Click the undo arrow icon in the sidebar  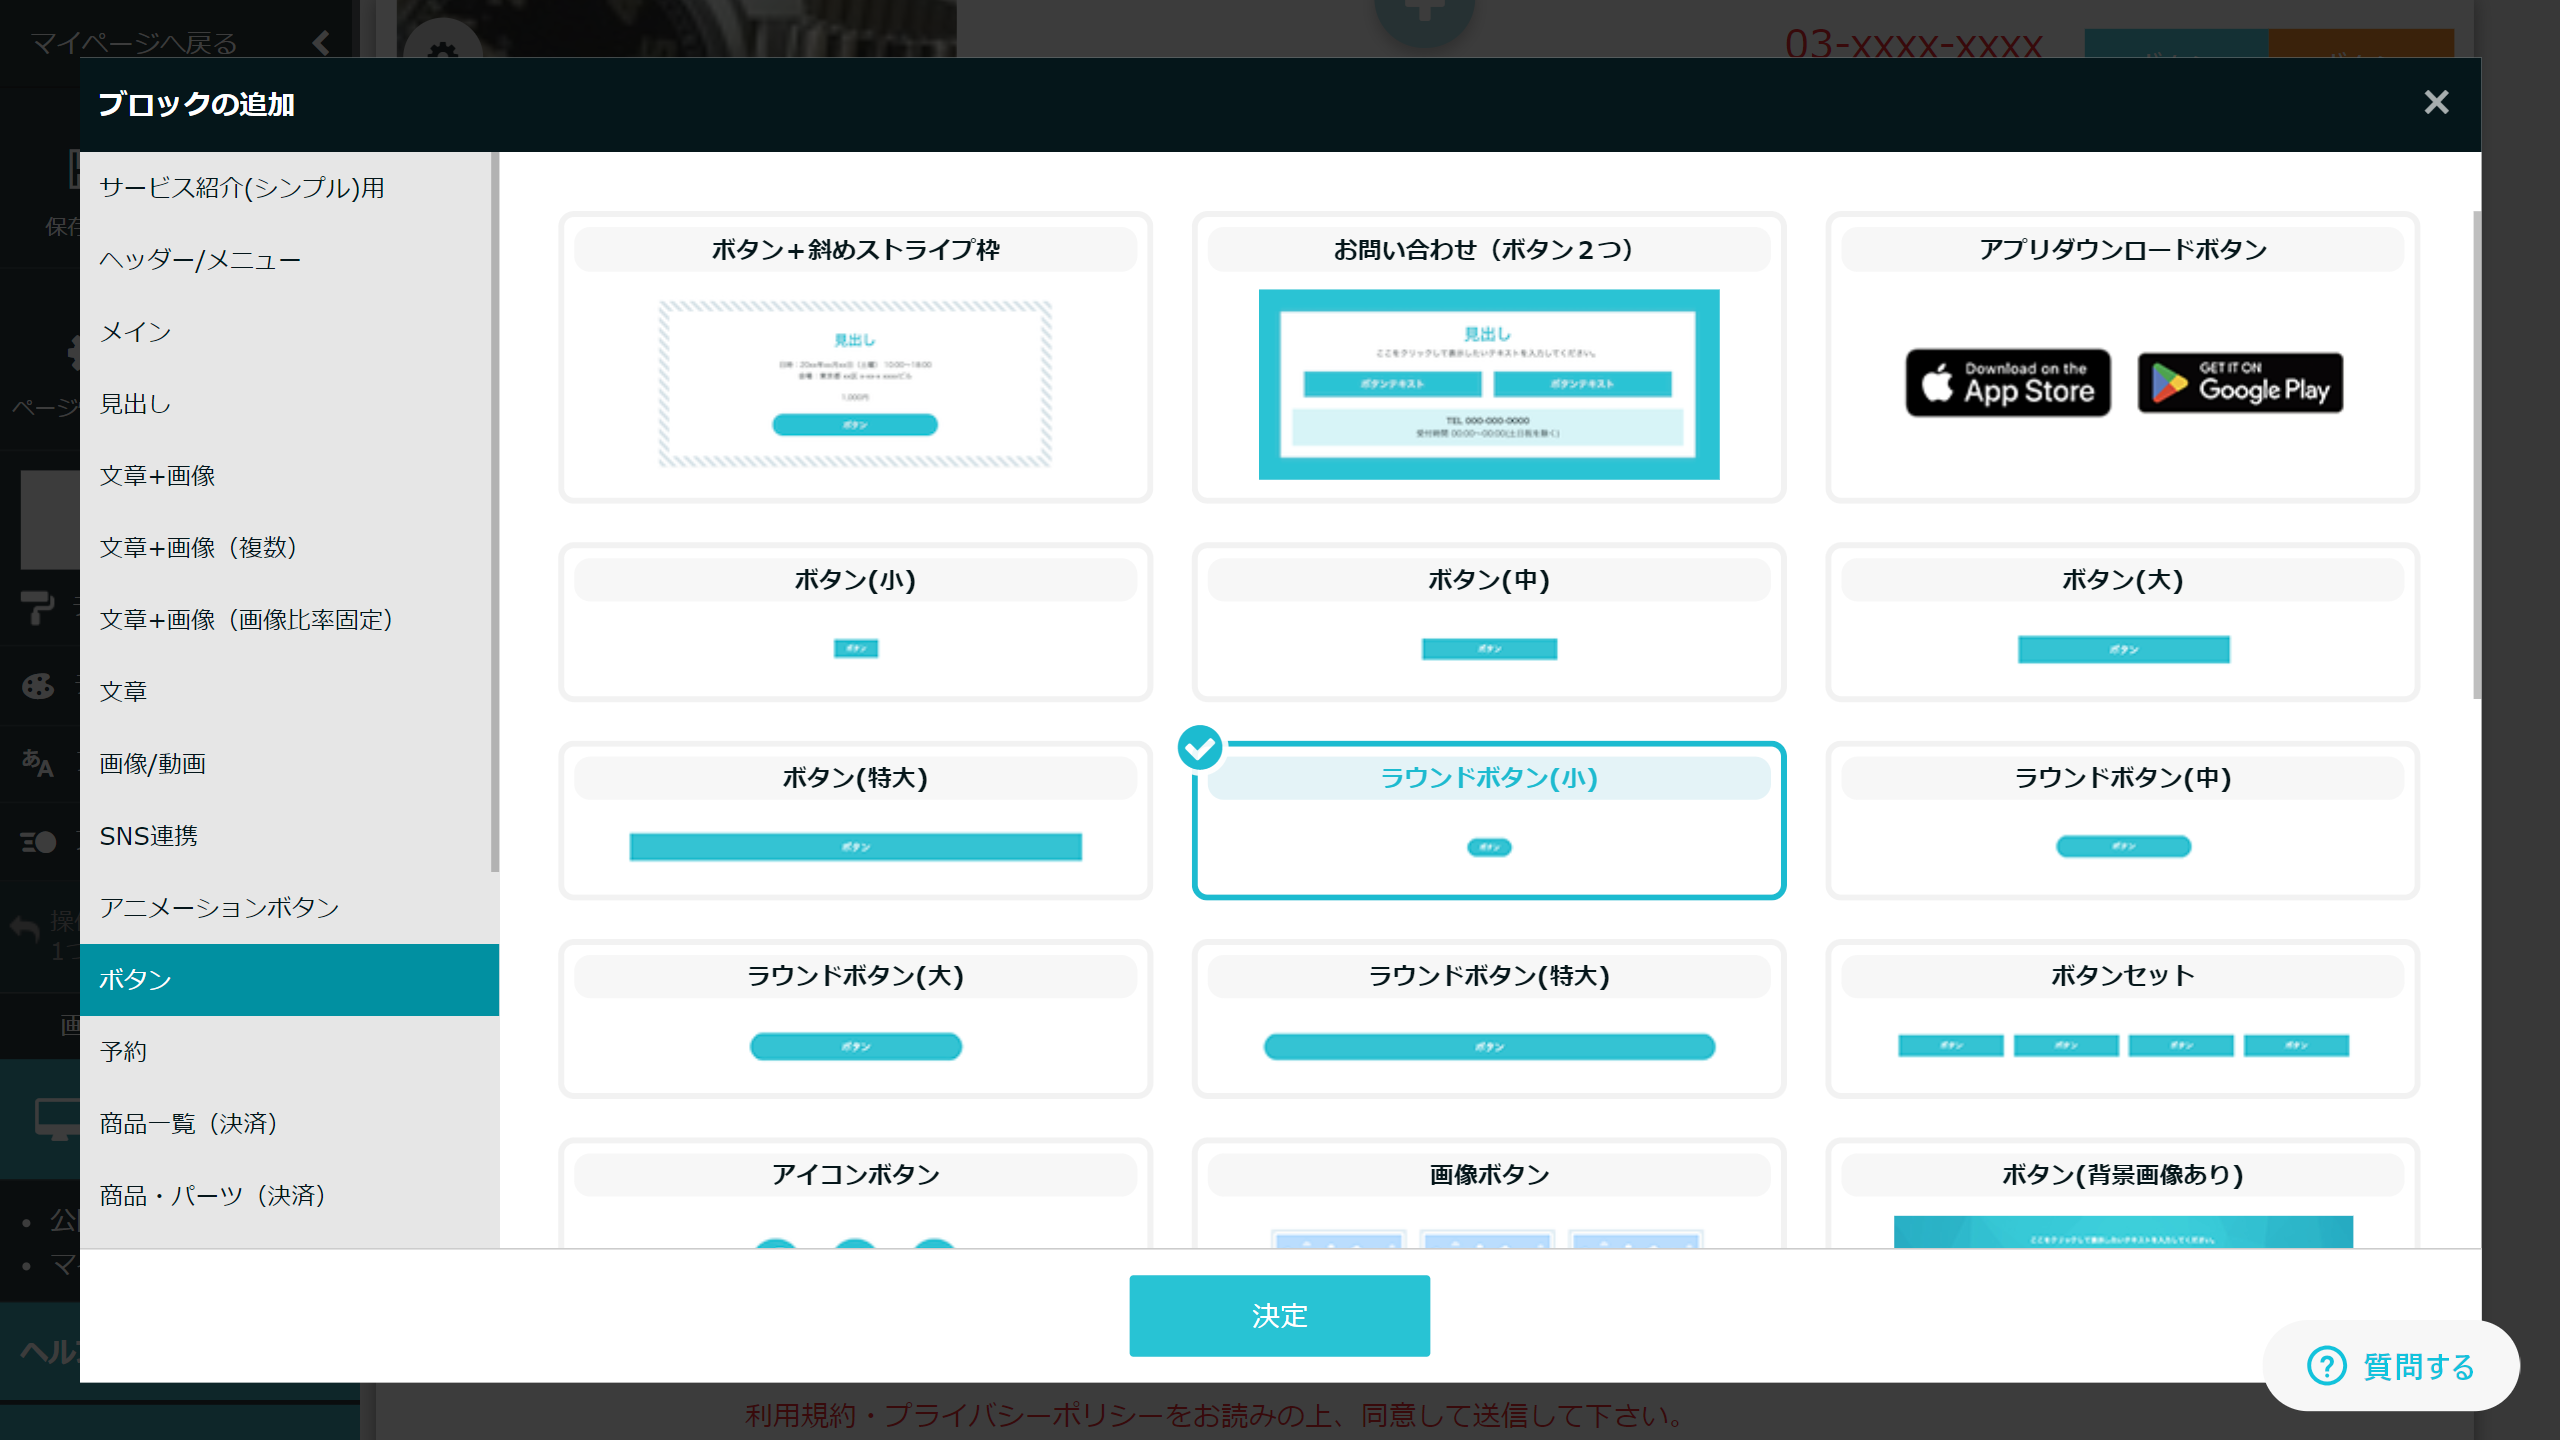(x=27, y=925)
